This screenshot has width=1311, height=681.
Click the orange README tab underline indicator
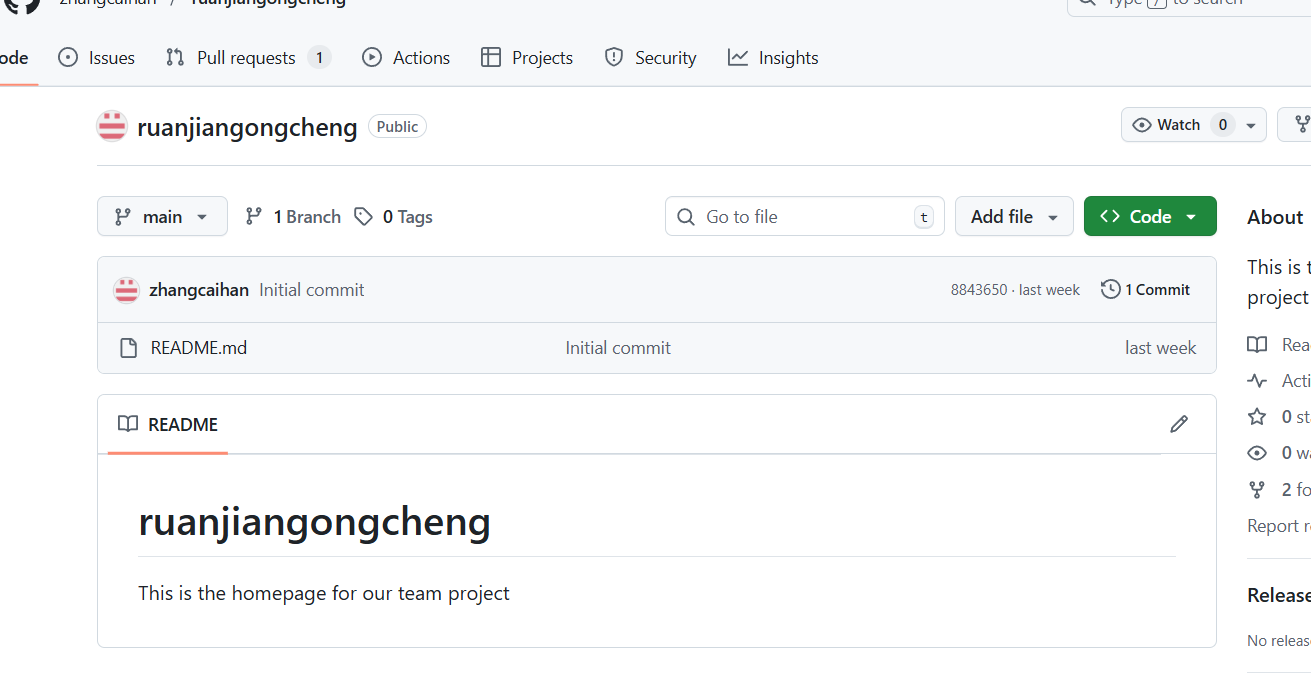pyautogui.click(x=167, y=452)
